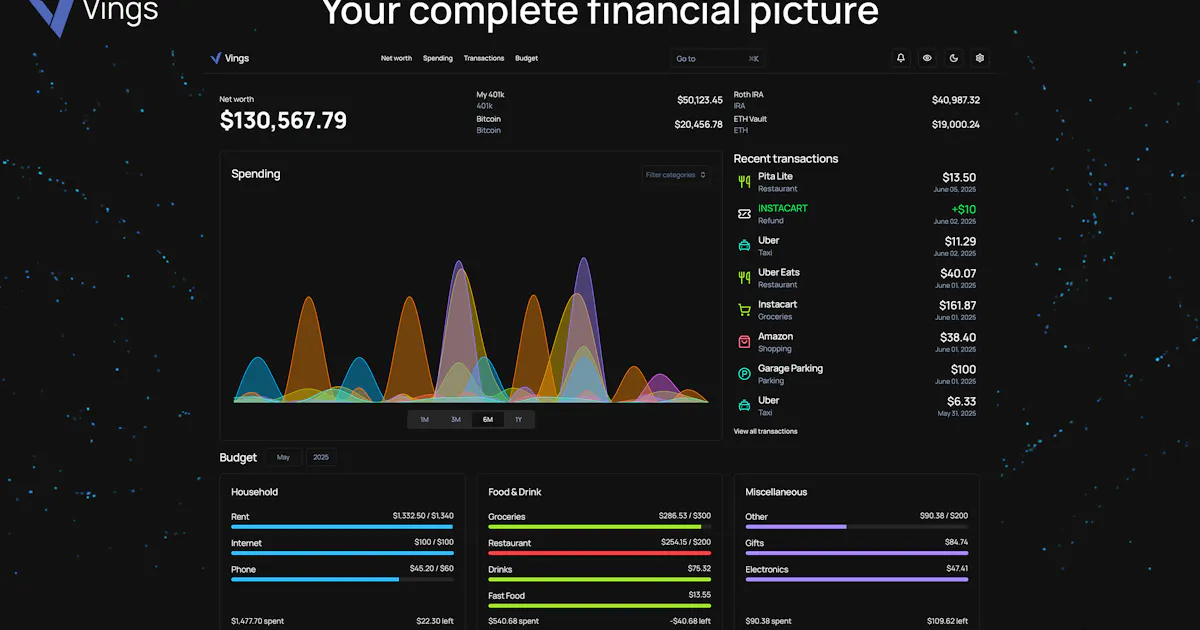Click the Vings logo in app header
This screenshot has width=1200, height=630.
pyautogui.click(x=230, y=58)
